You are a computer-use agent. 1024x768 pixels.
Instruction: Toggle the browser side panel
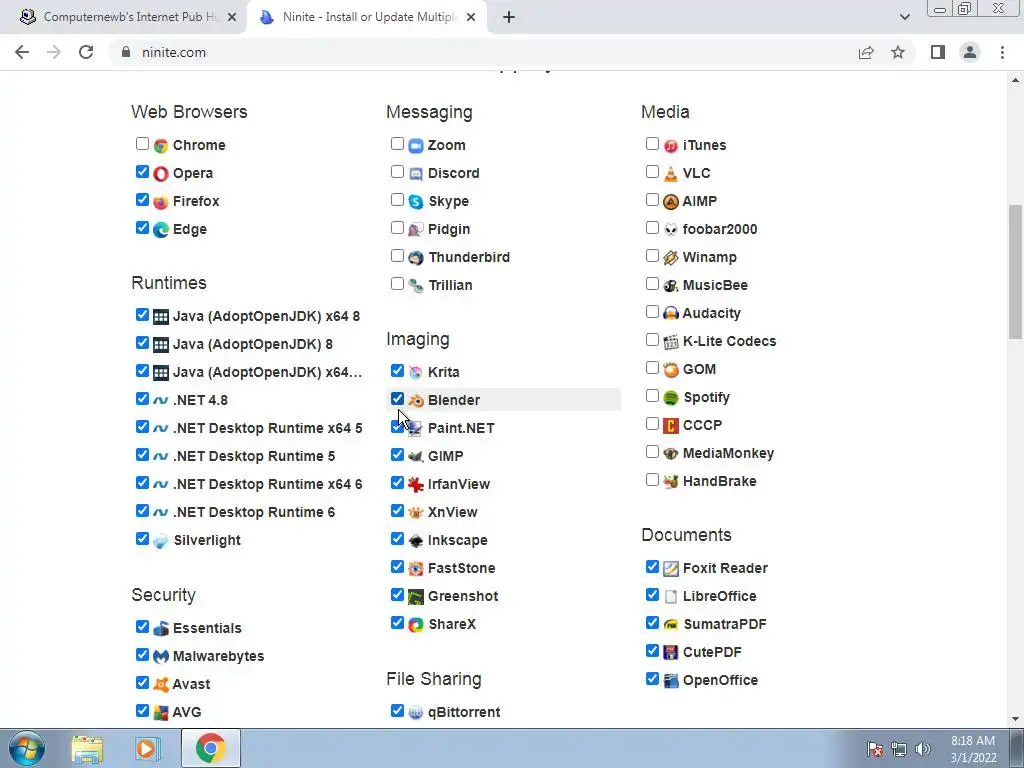tap(938, 52)
